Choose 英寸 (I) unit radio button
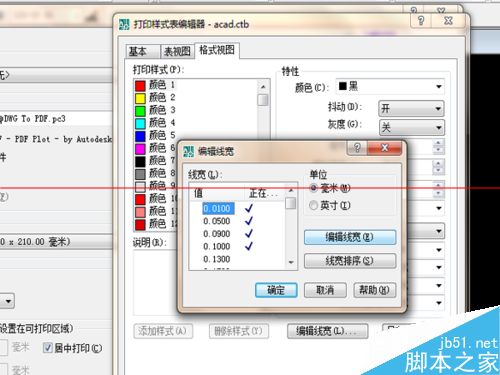The image size is (500, 375). [x=313, y=205]
